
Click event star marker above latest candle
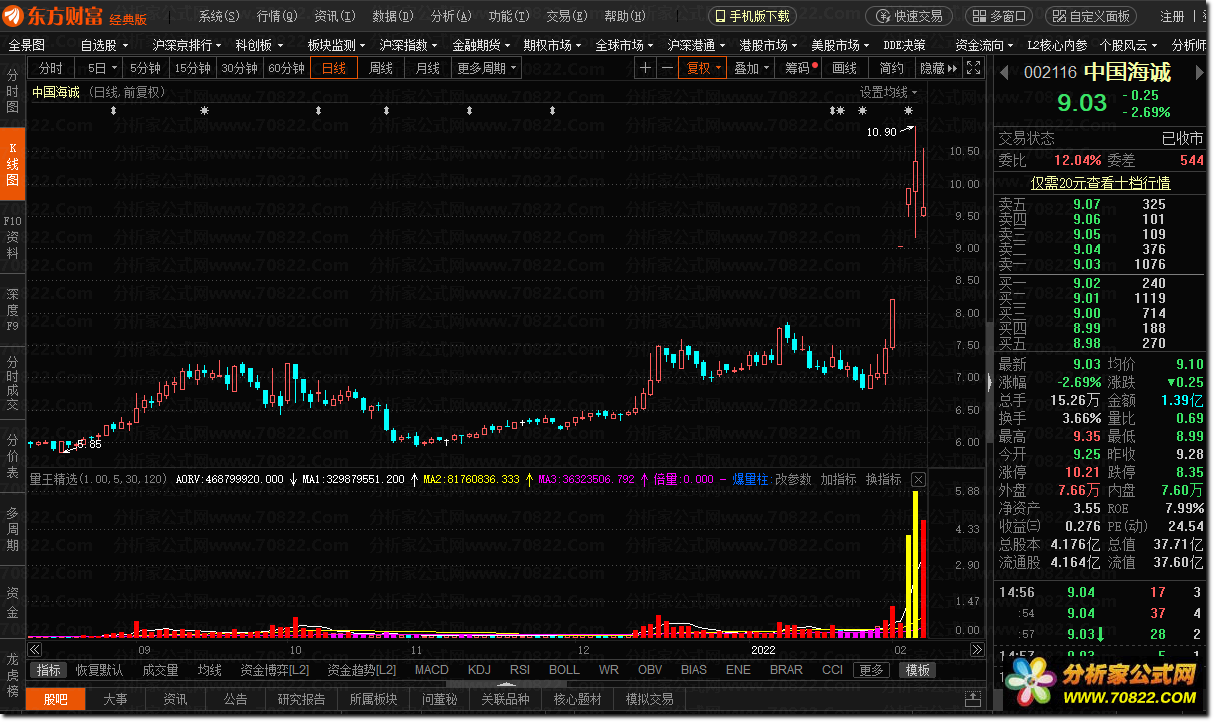(908, 110)
